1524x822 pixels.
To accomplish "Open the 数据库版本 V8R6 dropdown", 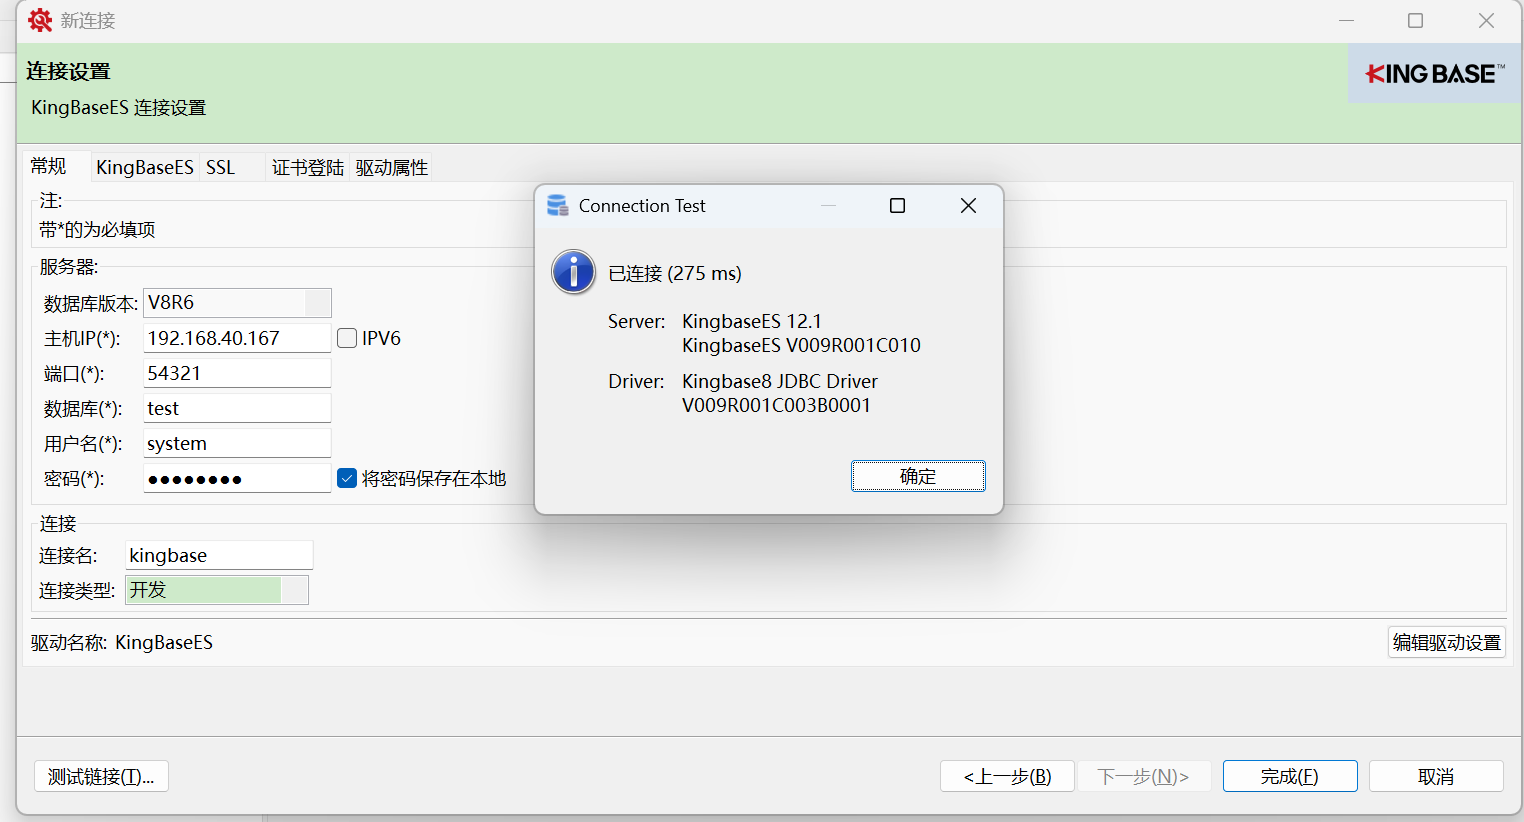I will coord(319,302).
